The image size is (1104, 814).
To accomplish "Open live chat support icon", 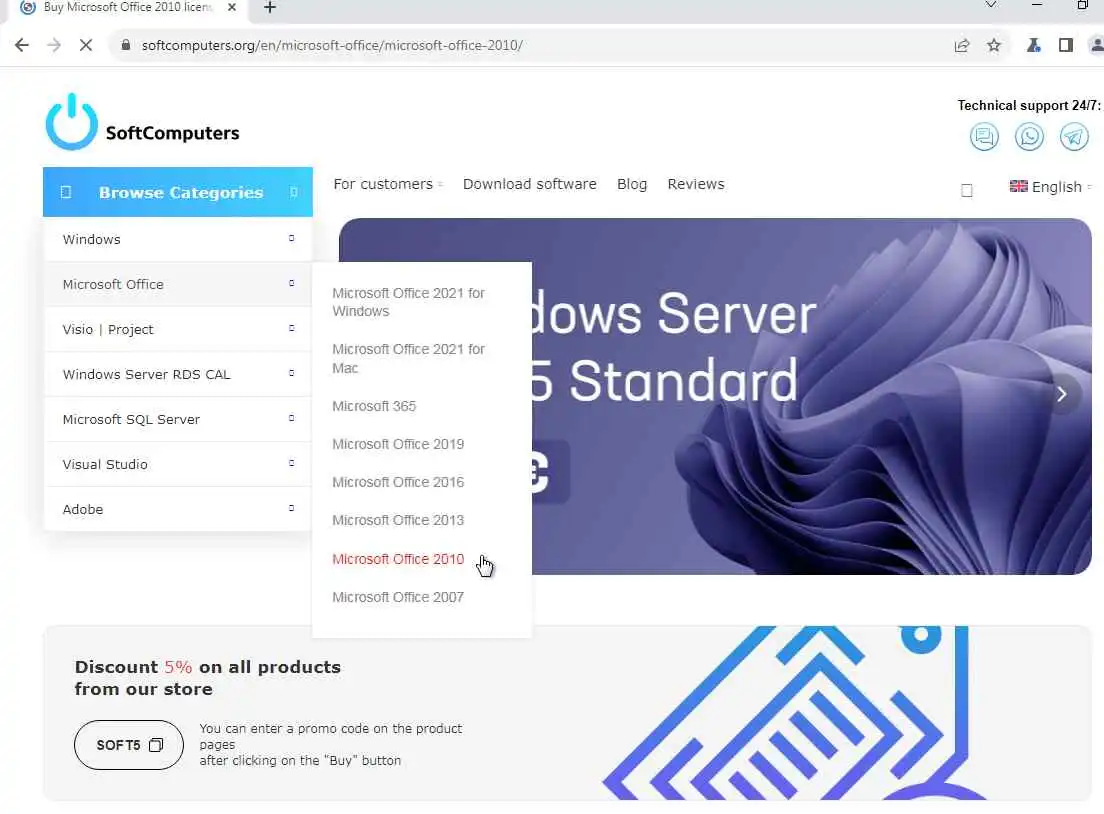I will [x=984, y=136].
